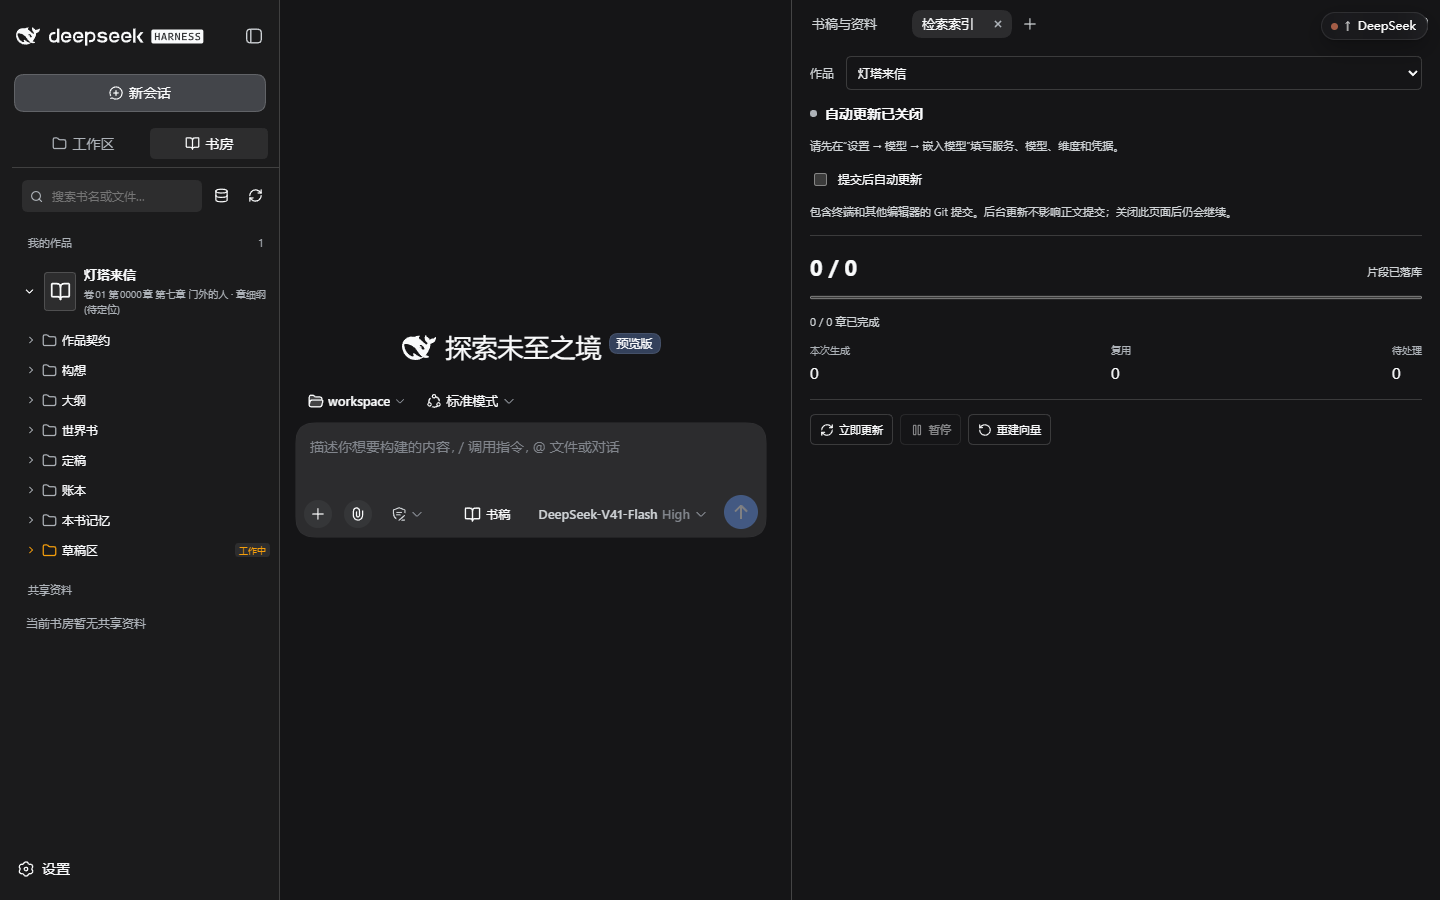Enable 提交后自动更新 checkbox
This screenshot has height=900, width=1440.
tap(821, 180)
